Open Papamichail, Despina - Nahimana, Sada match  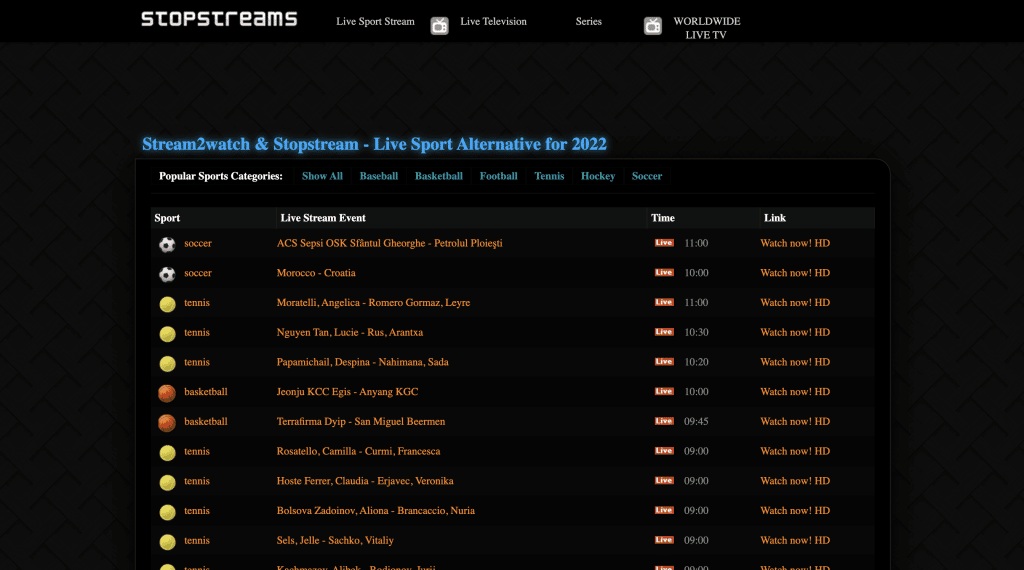[362, 362]
